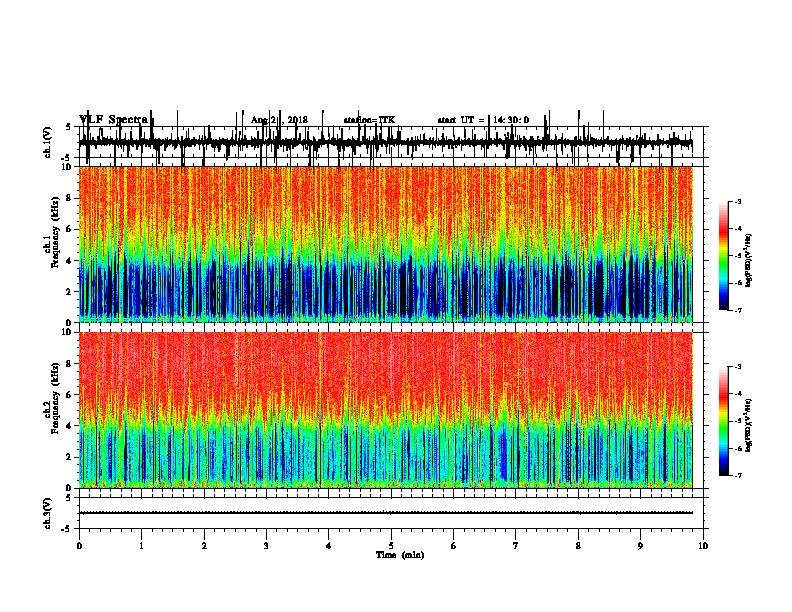Click the -3 label on ch.2 colorbar
Image resolution: width=792 pixels, height=612 pixels.
738,367
